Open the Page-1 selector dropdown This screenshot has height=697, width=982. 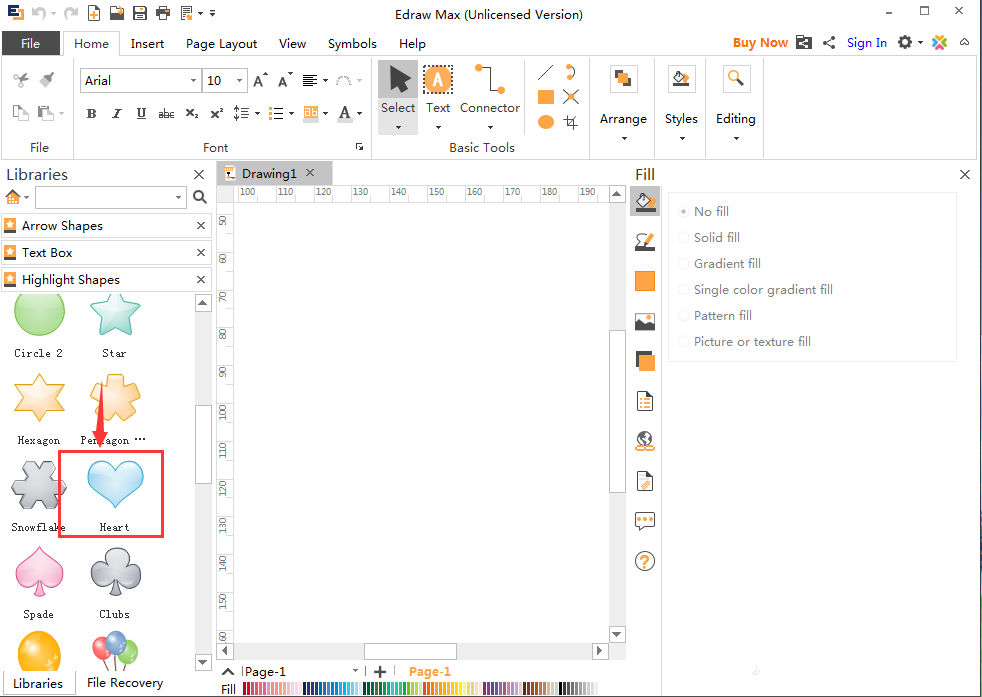click(355, 671)
